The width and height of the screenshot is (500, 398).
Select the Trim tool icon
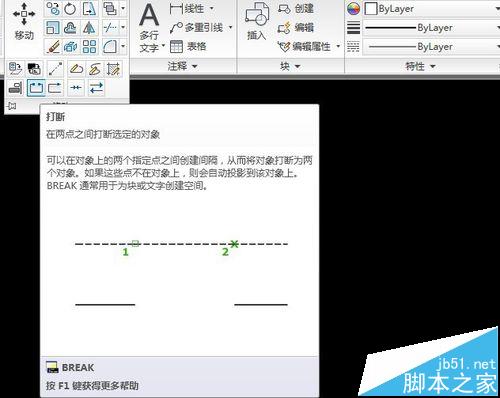pos(109,28)
